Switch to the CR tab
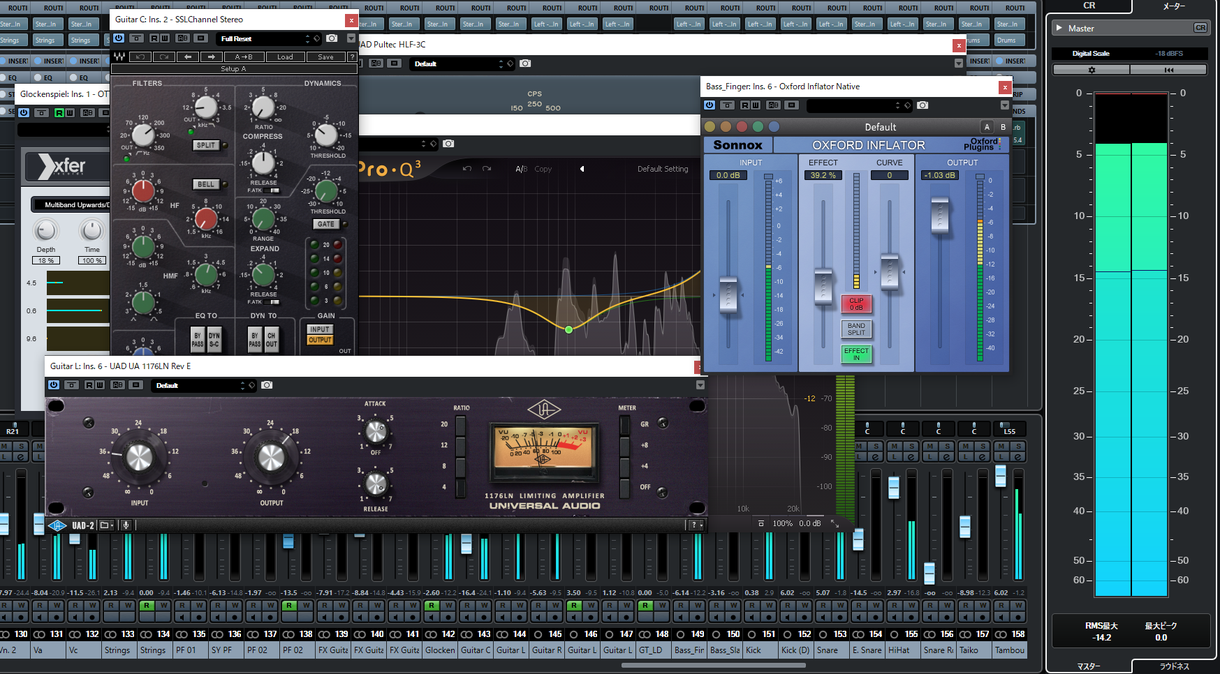The height and width of the screenshot is (674, 1220). click(1089, 6)
